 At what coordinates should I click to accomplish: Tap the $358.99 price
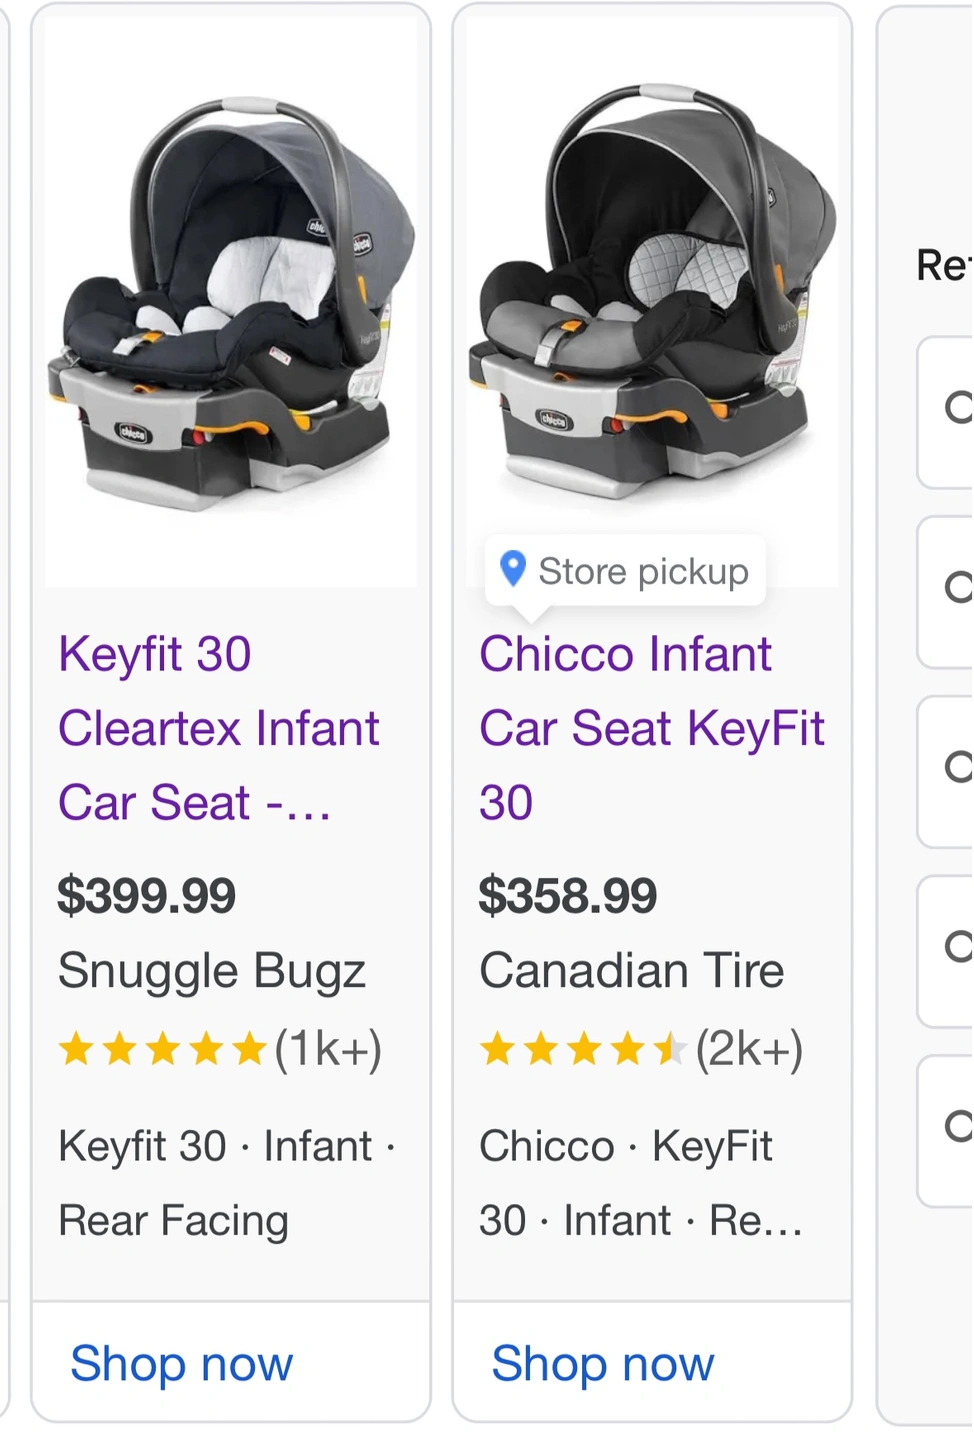pyautogui.click(x=568, y=895)
